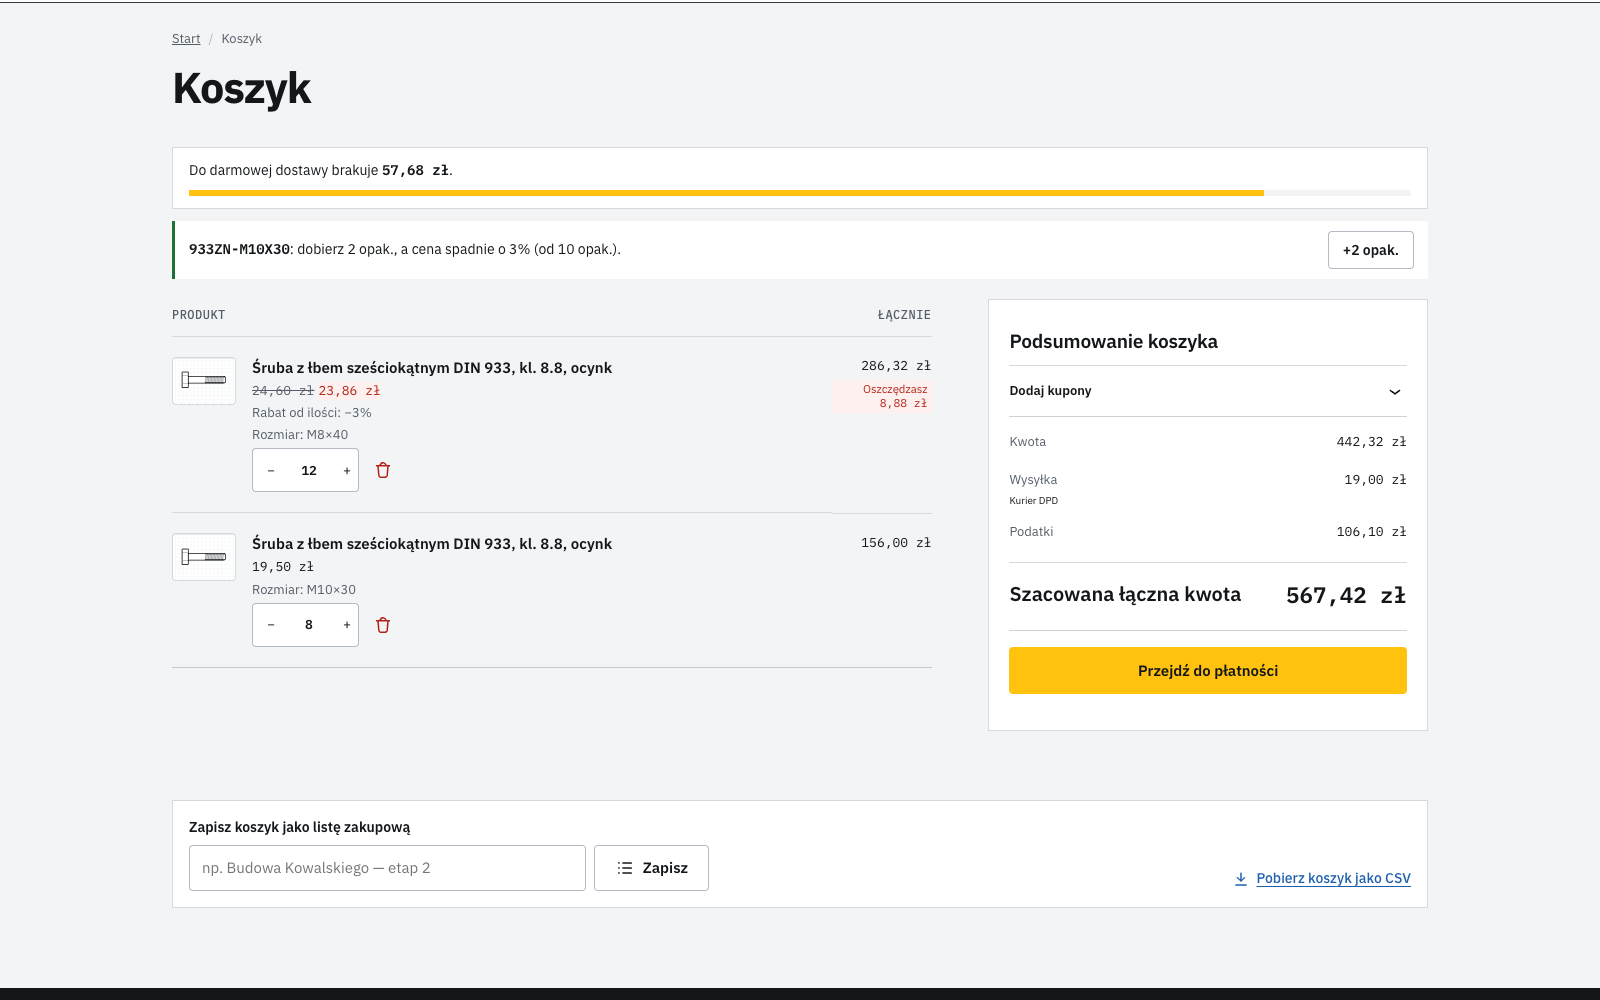Decrease quantity of M10×30 screw
1600x1000 pixels.
[271, 625]
